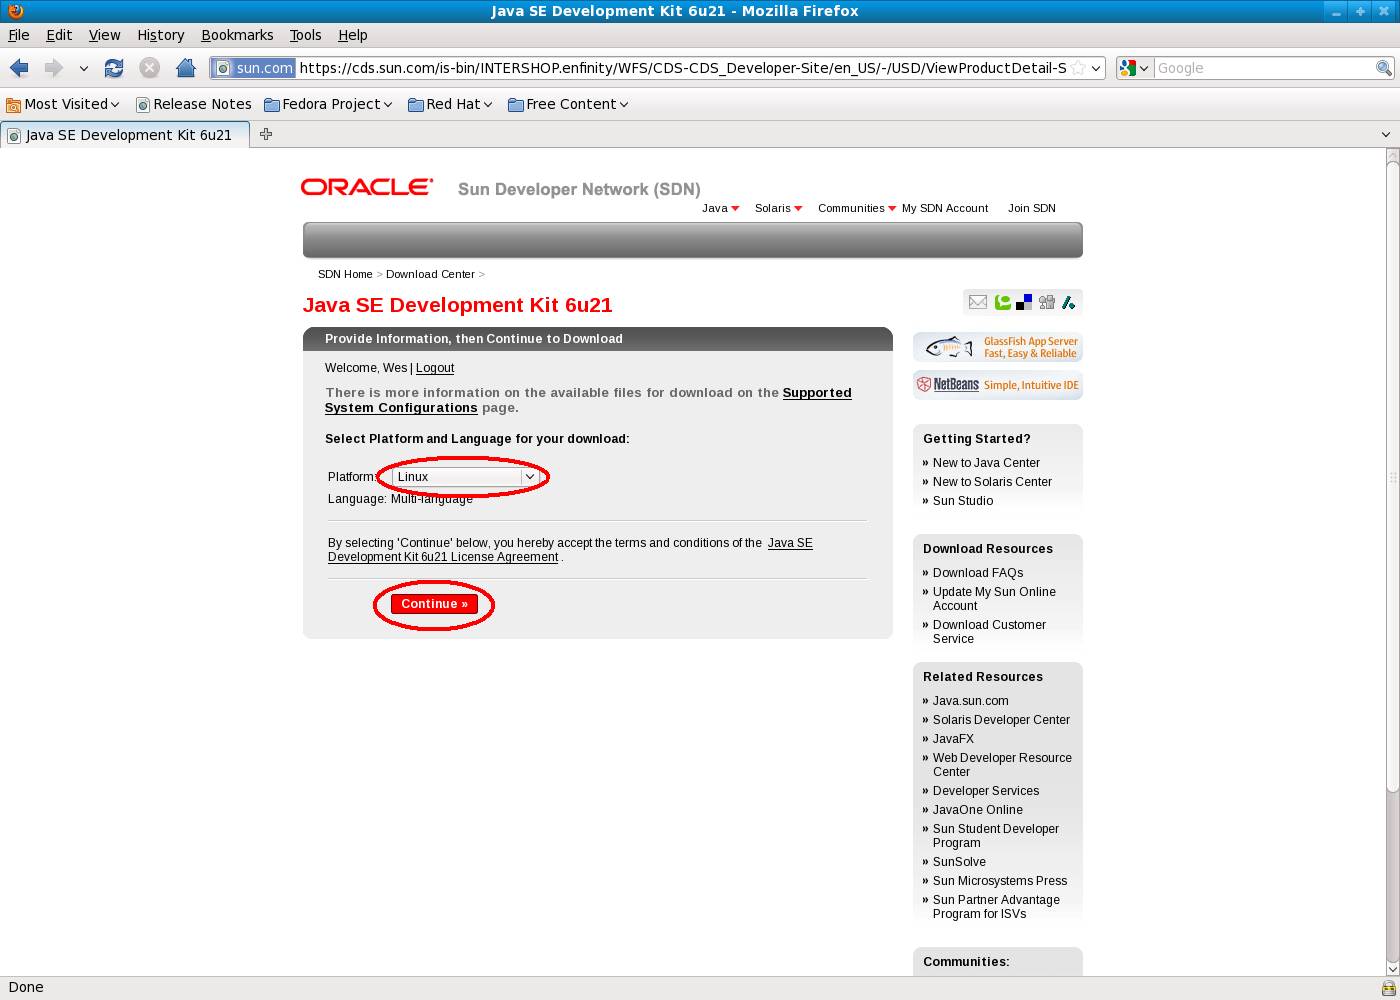The width and height of the screenshot is (1400, 1000).
Task: Open the Solaris dropdown in SDN navigation
Action: click(x=778, y=208)
